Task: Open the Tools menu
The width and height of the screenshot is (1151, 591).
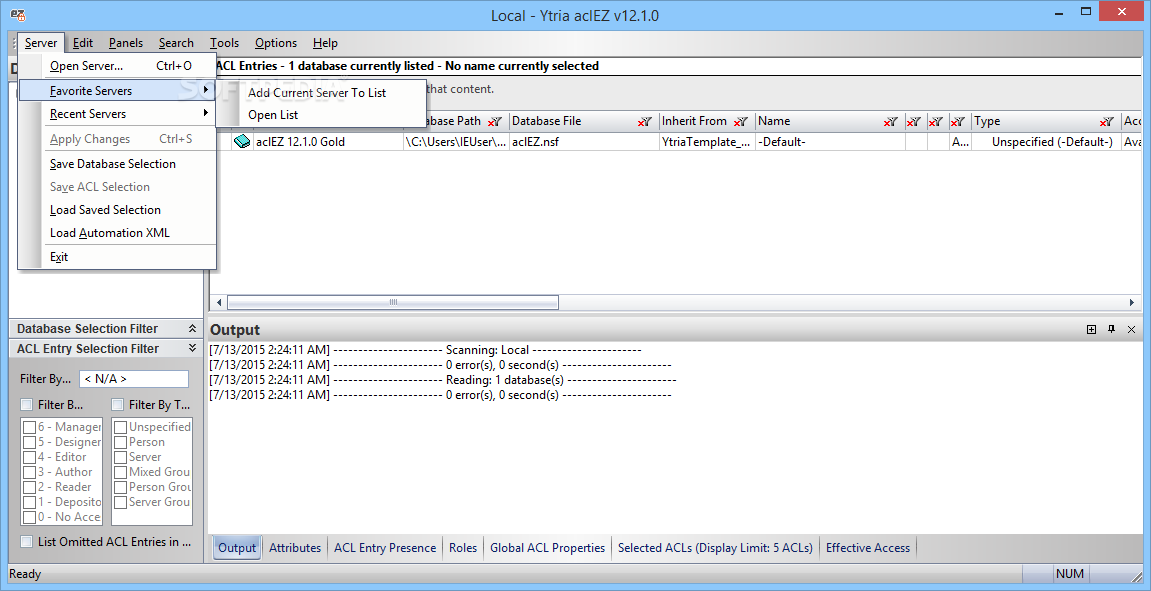Action: [225, 43]
